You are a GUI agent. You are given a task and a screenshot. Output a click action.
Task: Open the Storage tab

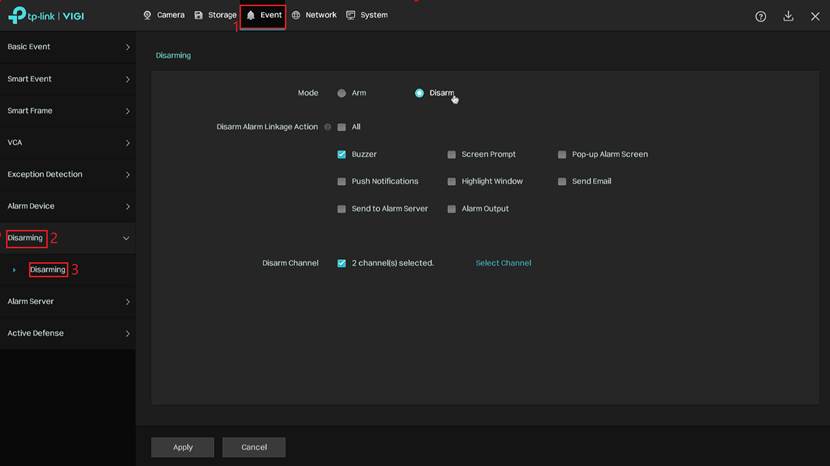pyautogui.click(x=215, y=15)
